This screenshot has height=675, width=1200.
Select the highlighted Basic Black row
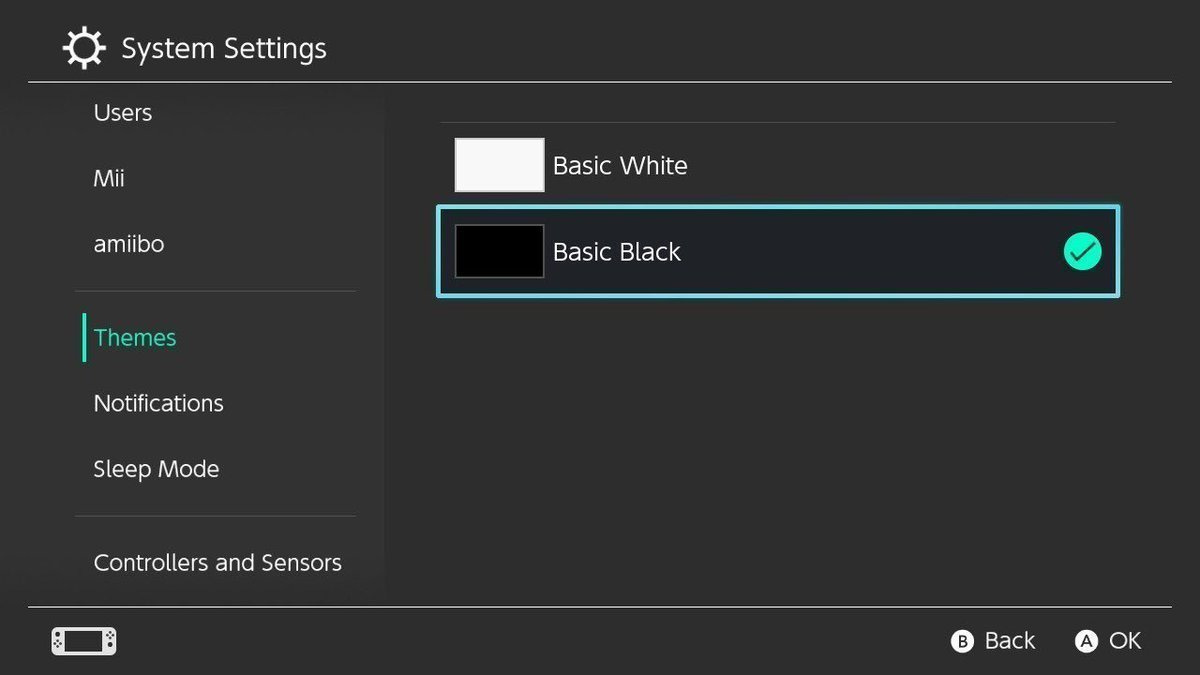coord(778,251)
